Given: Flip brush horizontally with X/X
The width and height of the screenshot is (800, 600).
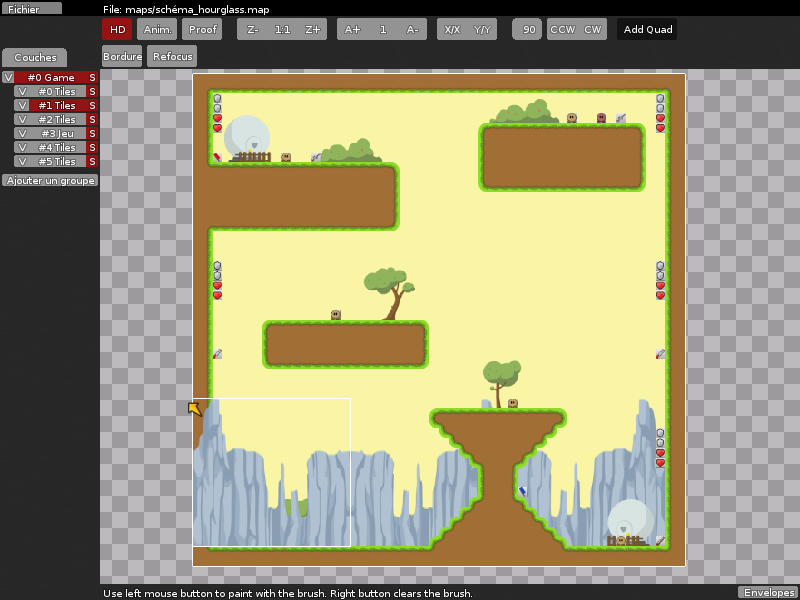Looking at the screenshot, I should click(x=452, y=30).
